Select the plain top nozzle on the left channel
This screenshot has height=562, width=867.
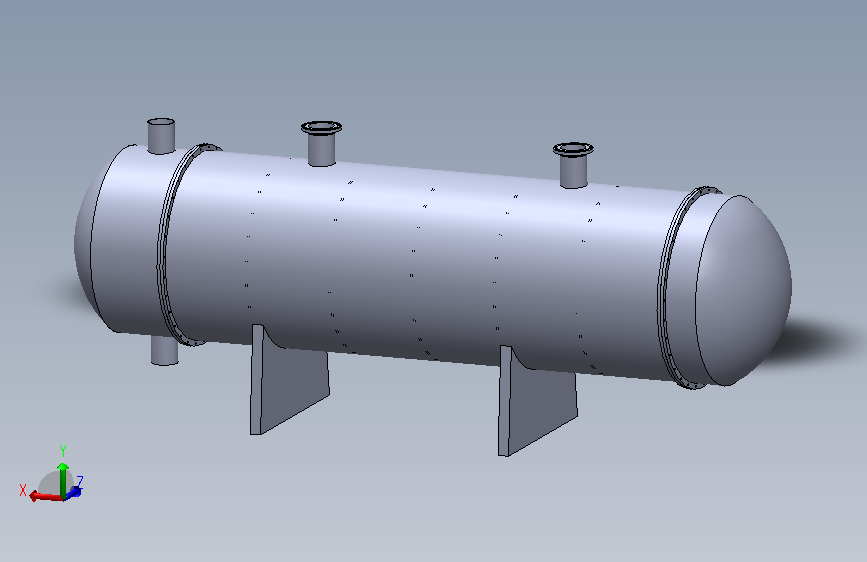coord(161,136)
